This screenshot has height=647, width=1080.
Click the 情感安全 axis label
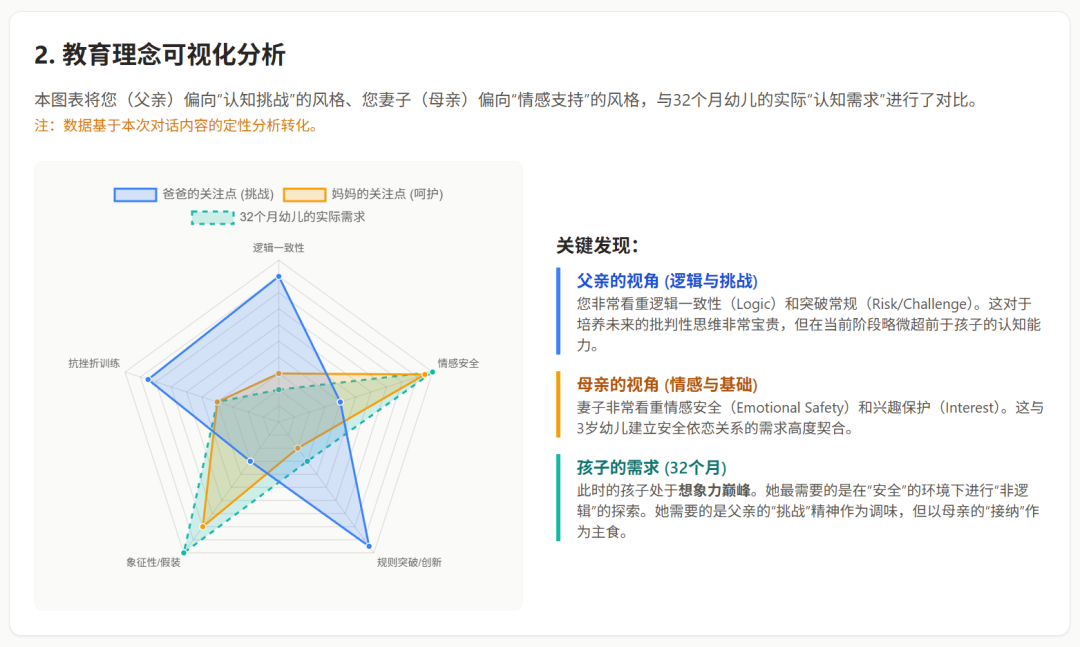(x=458, y=363)
